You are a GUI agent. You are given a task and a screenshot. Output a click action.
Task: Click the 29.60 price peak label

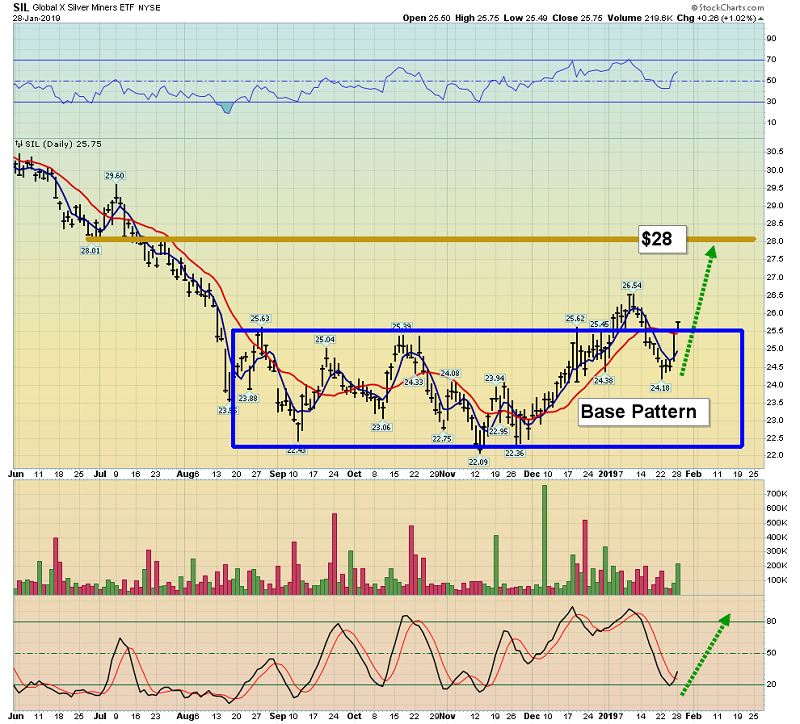(115, 176)
